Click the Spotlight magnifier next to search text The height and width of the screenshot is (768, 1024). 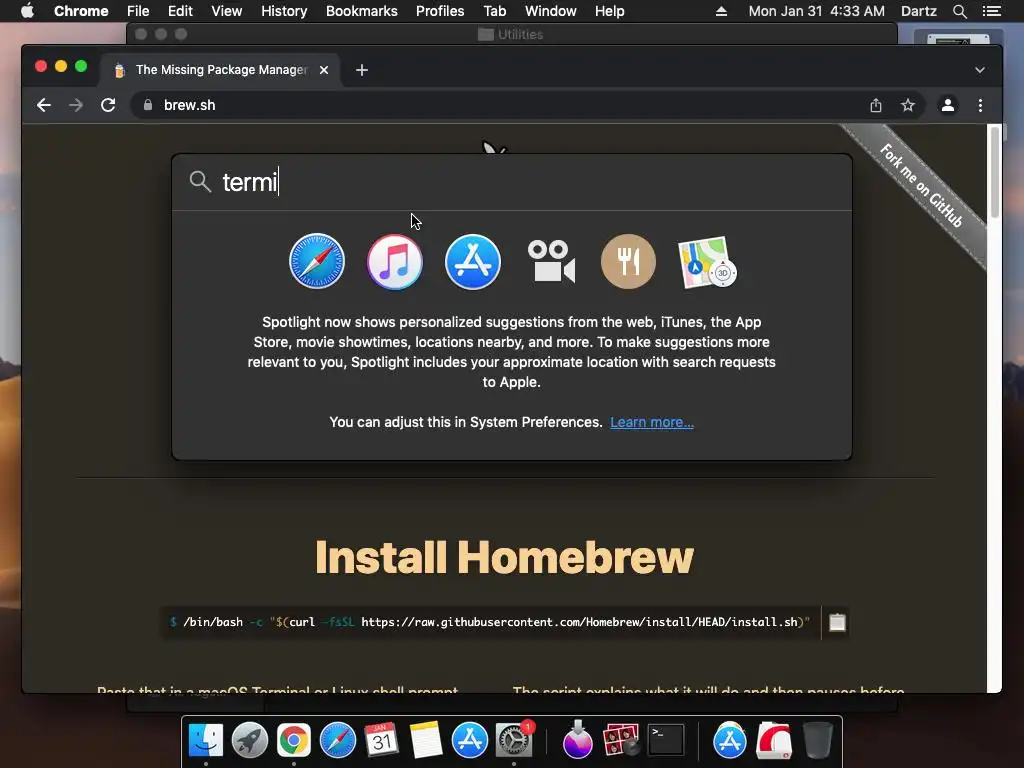click(x=200, y=182)
